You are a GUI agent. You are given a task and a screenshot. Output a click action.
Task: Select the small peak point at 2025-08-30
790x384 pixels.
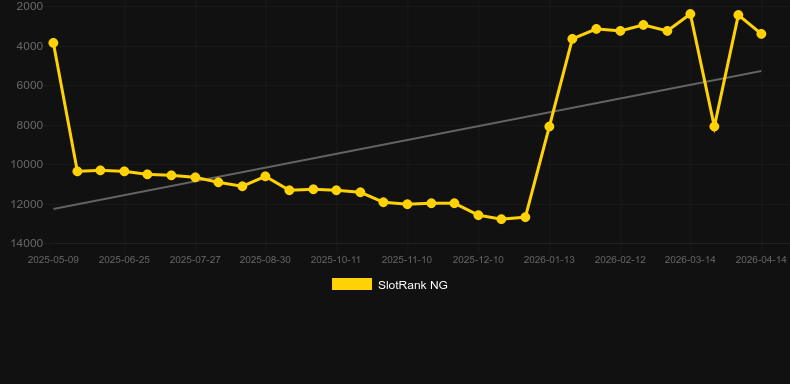click(x=266, y=176)
